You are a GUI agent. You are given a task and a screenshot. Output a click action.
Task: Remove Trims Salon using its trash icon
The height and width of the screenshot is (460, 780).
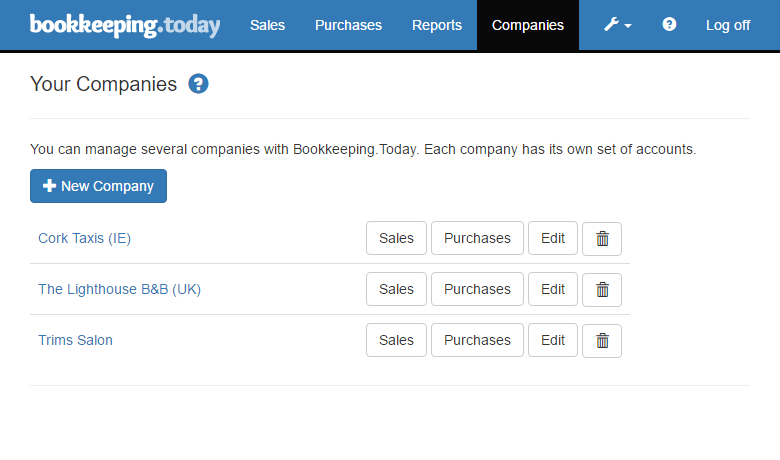[602, 341]
